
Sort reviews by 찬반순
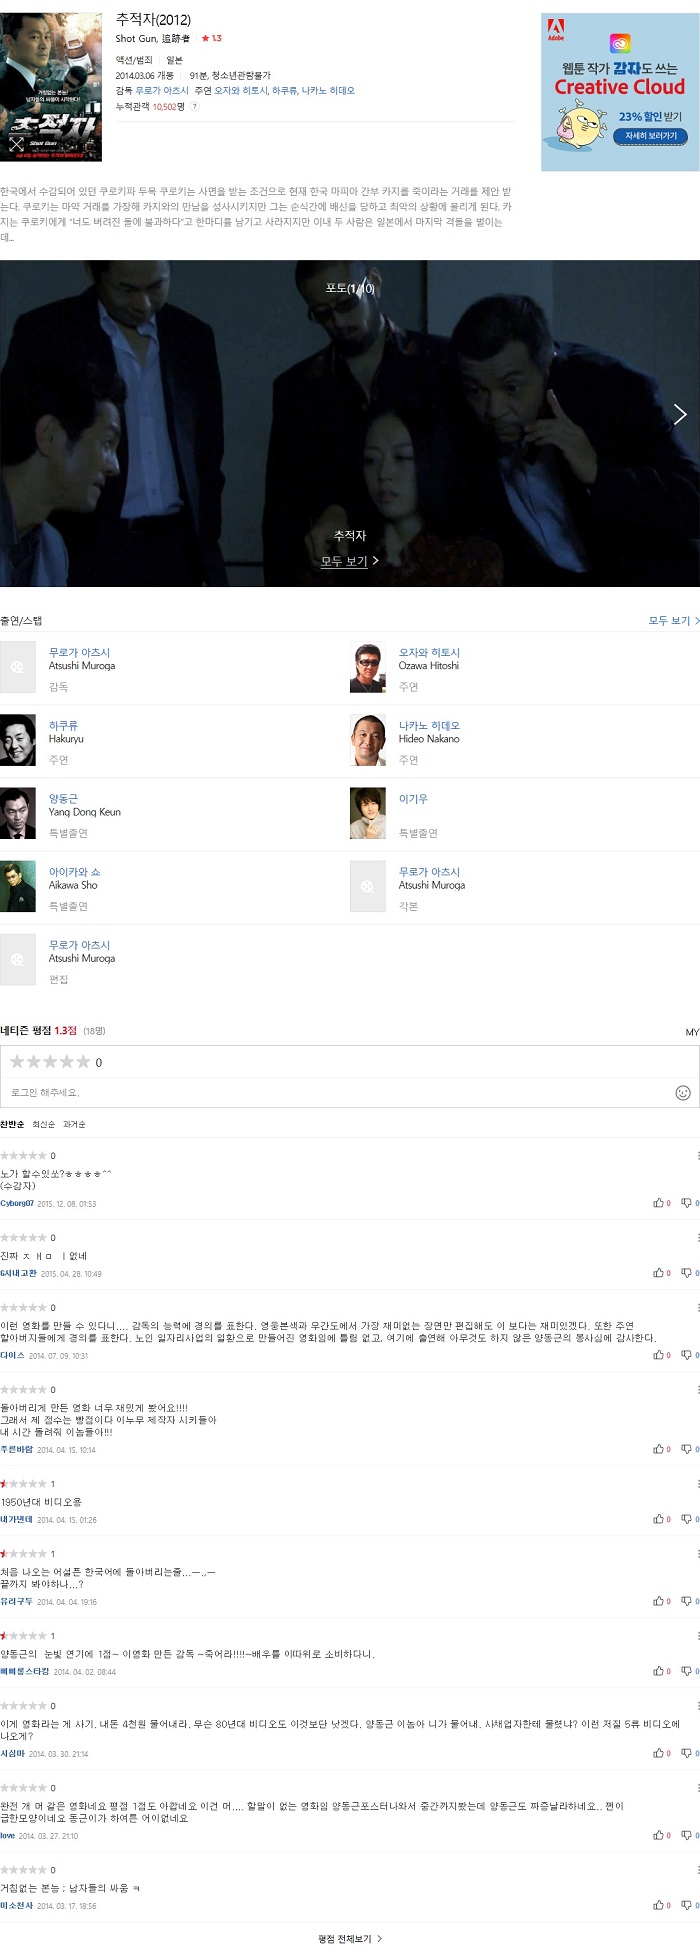pyautogui.click(x=12, y=1124)
